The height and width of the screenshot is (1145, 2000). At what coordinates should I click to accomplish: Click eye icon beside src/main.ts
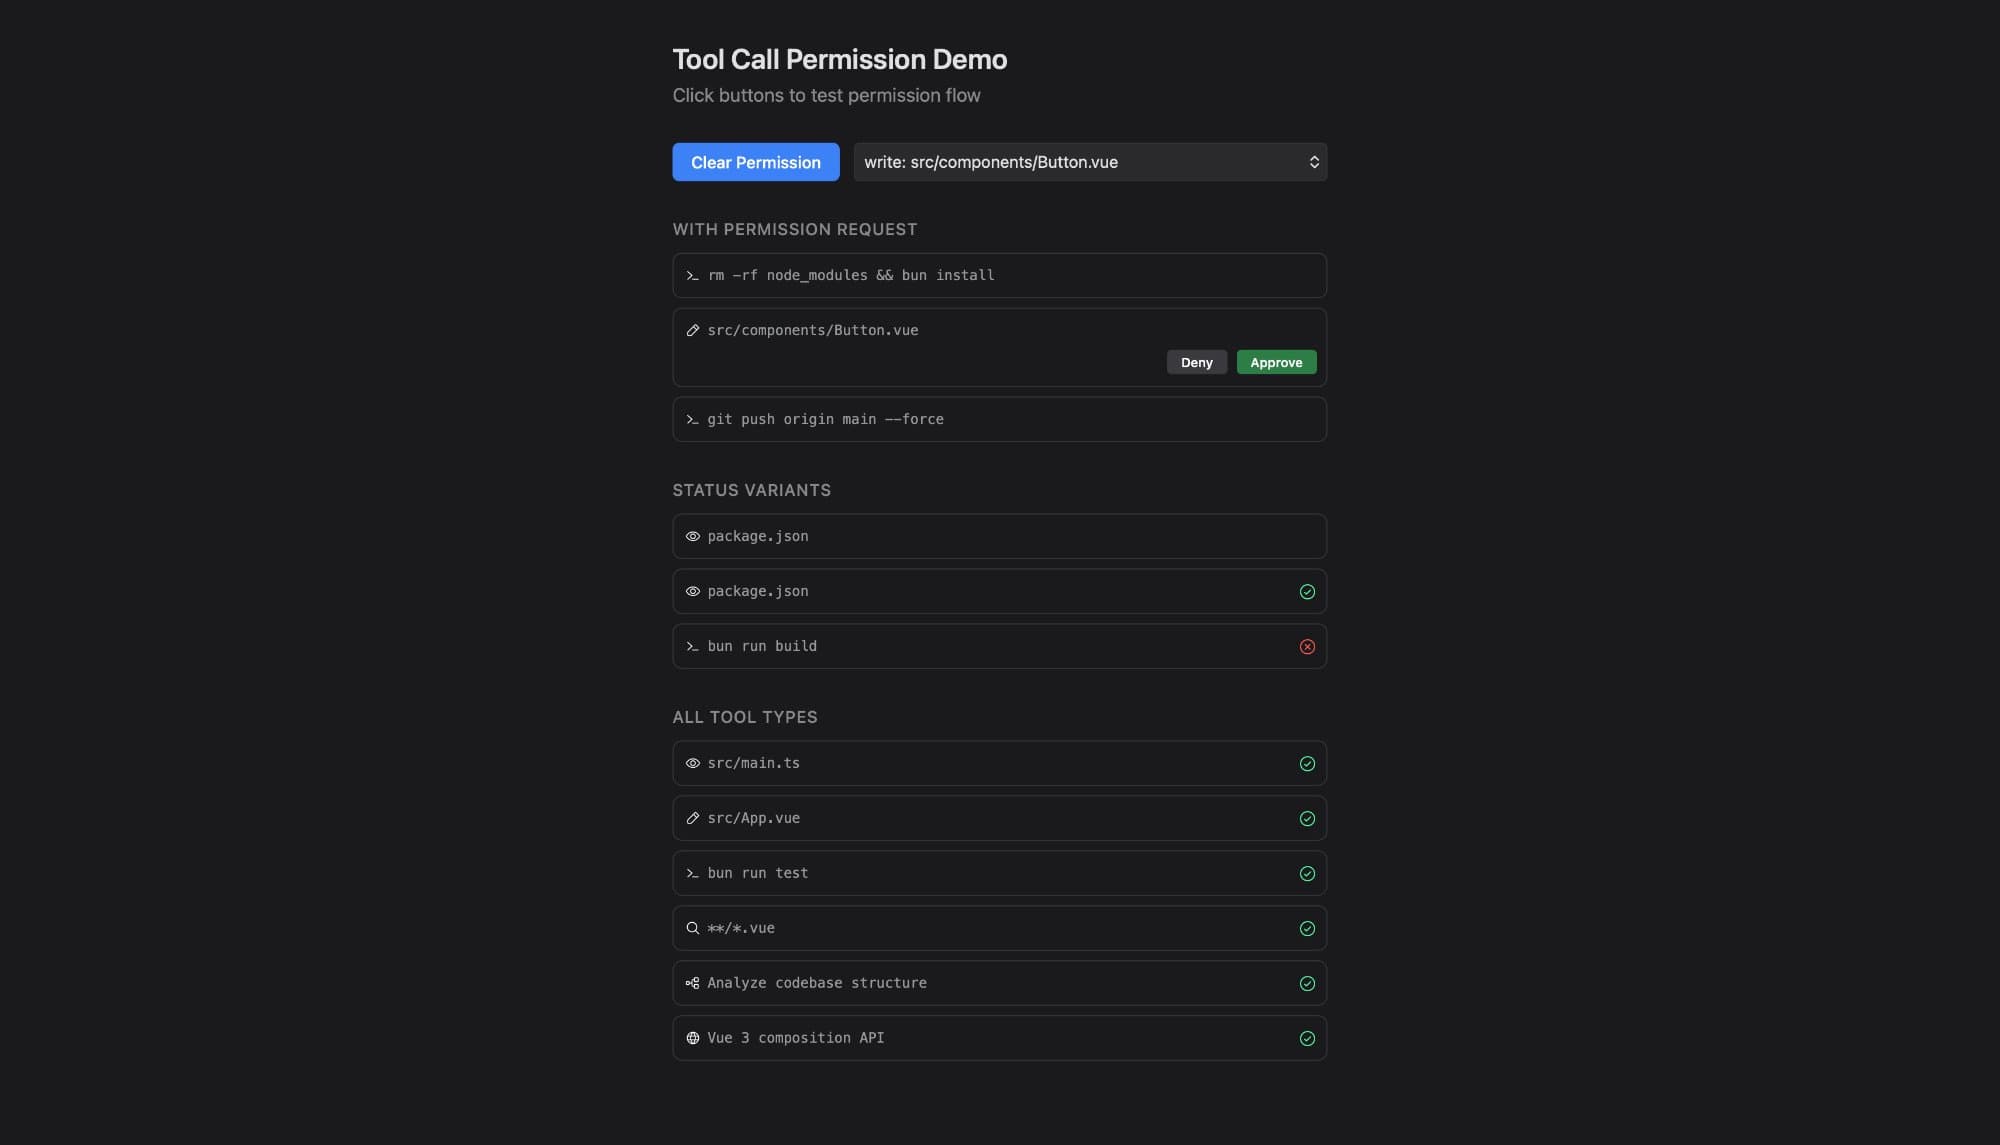[x=692, y=764]
